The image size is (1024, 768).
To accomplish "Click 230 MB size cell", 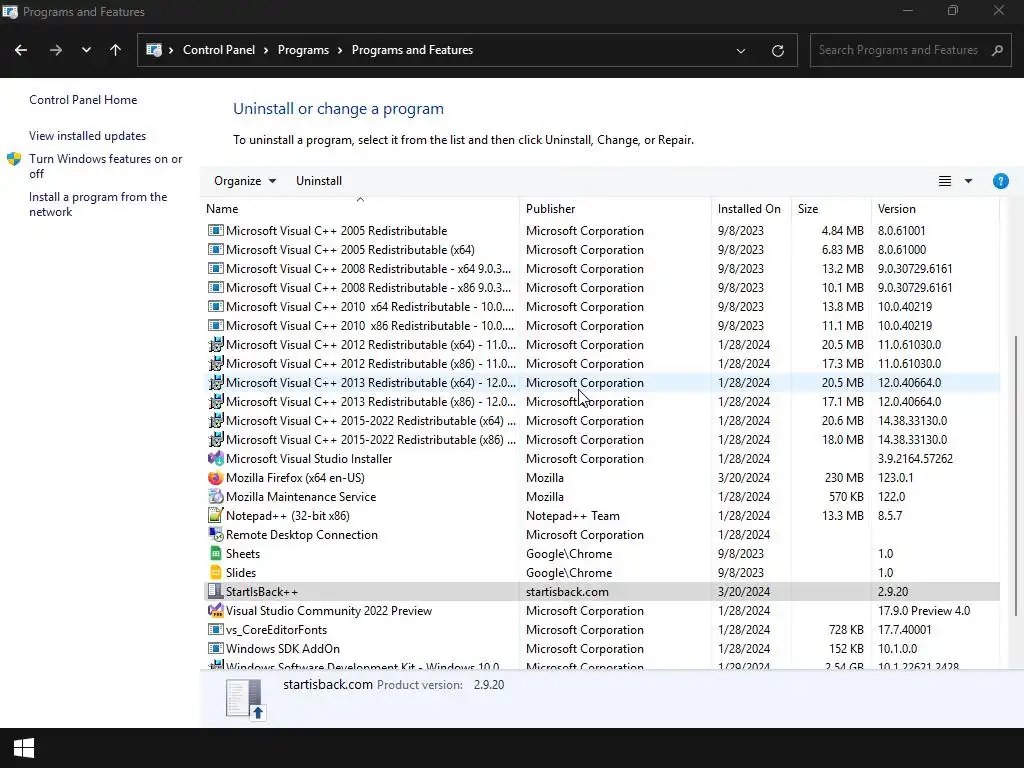I will tap(844, 477).
